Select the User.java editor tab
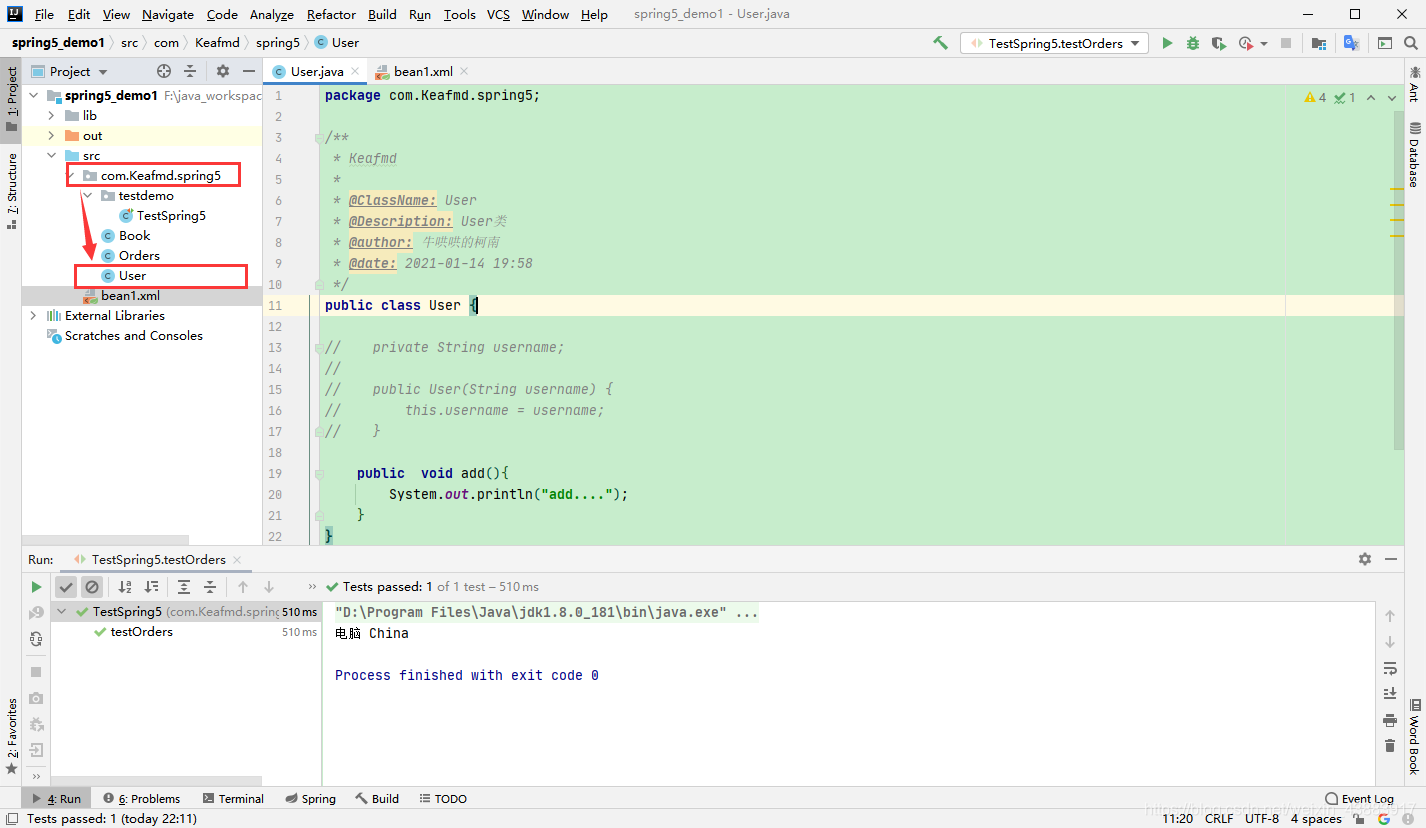The height and width of the screenshot is (828, 1426). click(315, 72)
